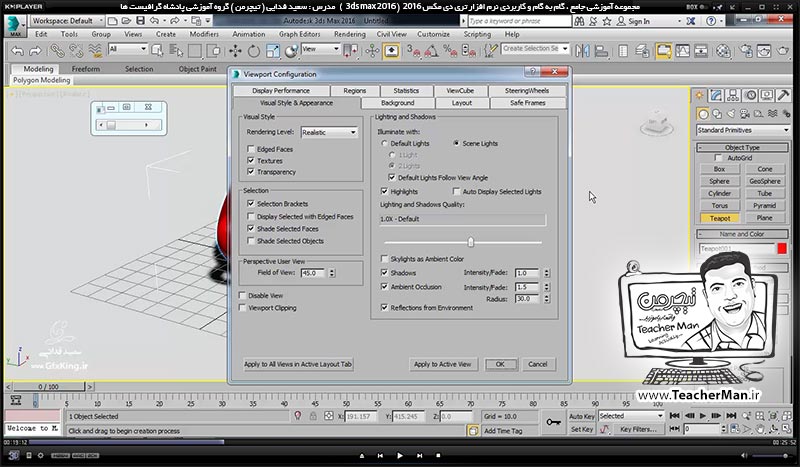This screenshot has height=467, width=800.
Task: Open Select by Name list icon
Action: tap(176, 51)
